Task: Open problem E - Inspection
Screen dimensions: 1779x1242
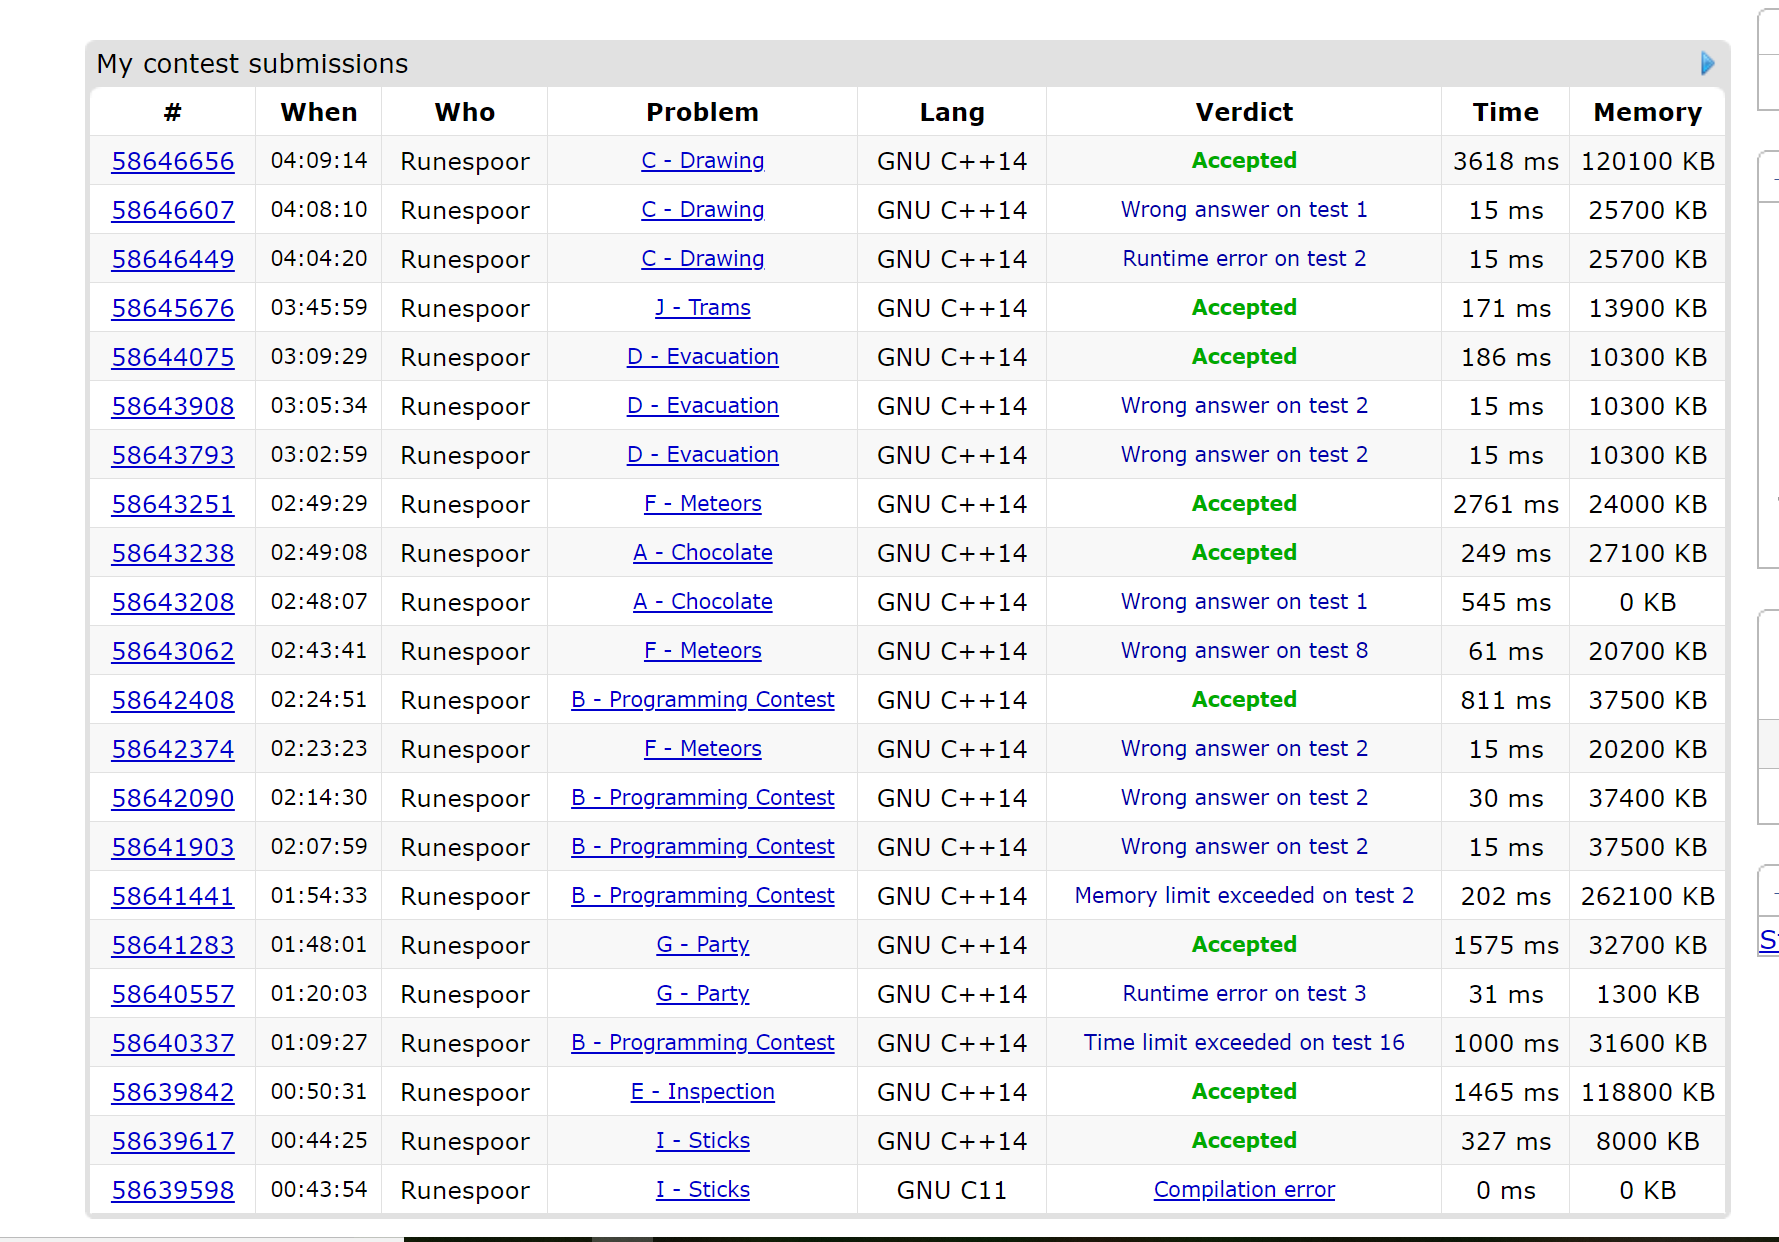Action: point(702,1092)
